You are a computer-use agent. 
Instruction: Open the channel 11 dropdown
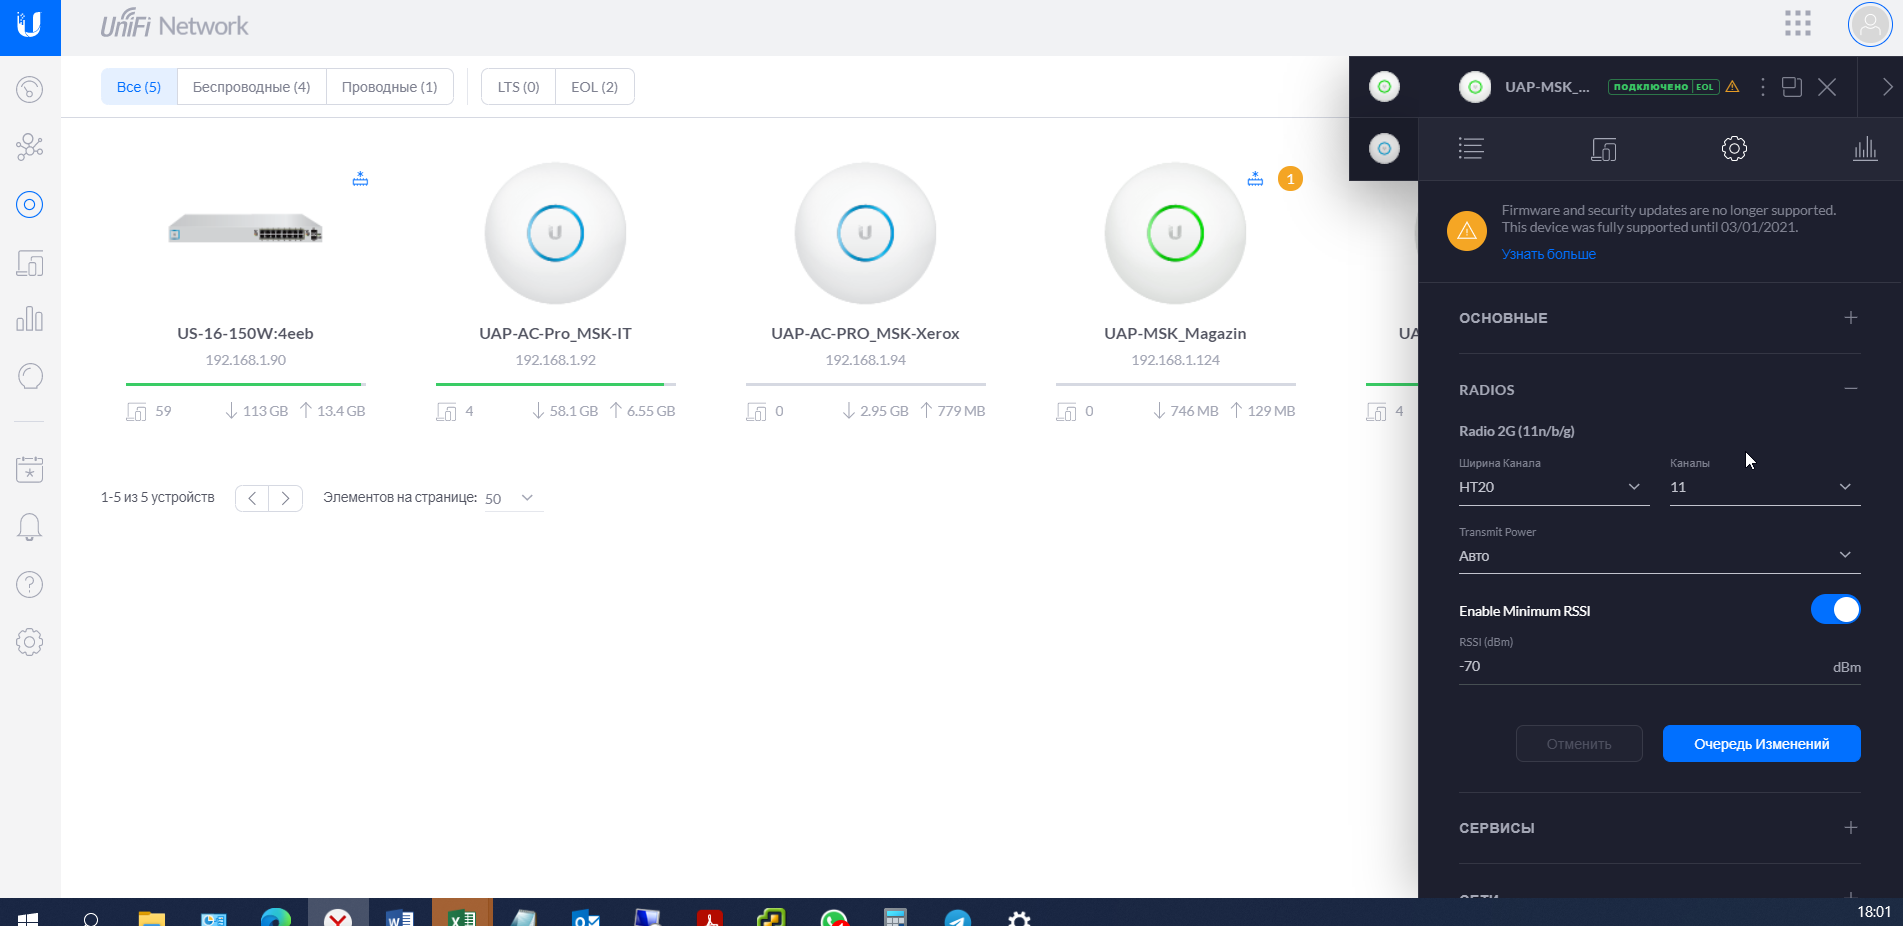click(1764, 487)
